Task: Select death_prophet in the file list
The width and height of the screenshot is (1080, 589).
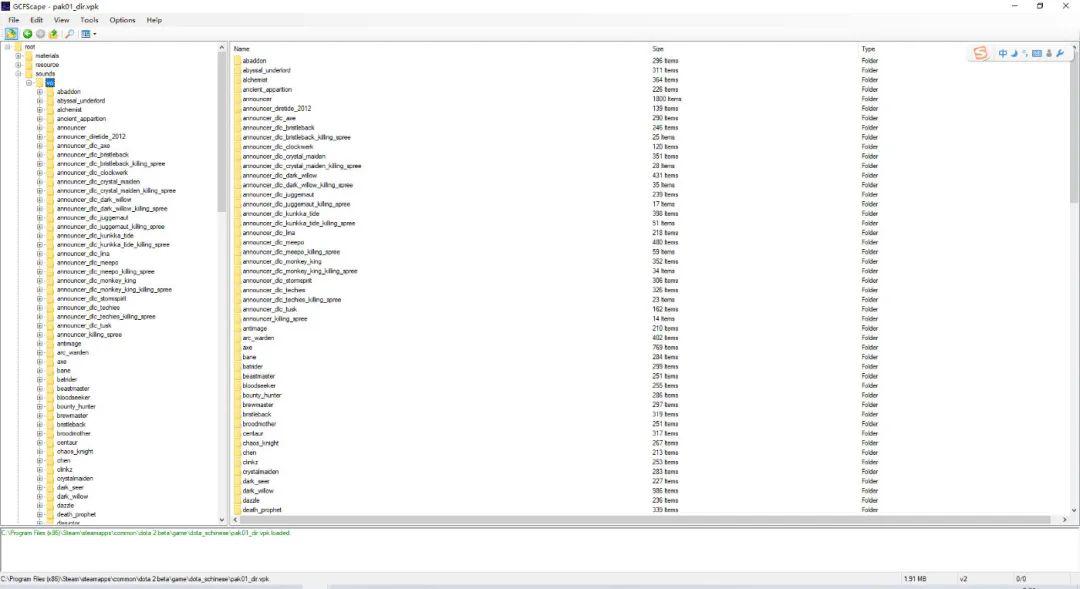Action: 262,510
